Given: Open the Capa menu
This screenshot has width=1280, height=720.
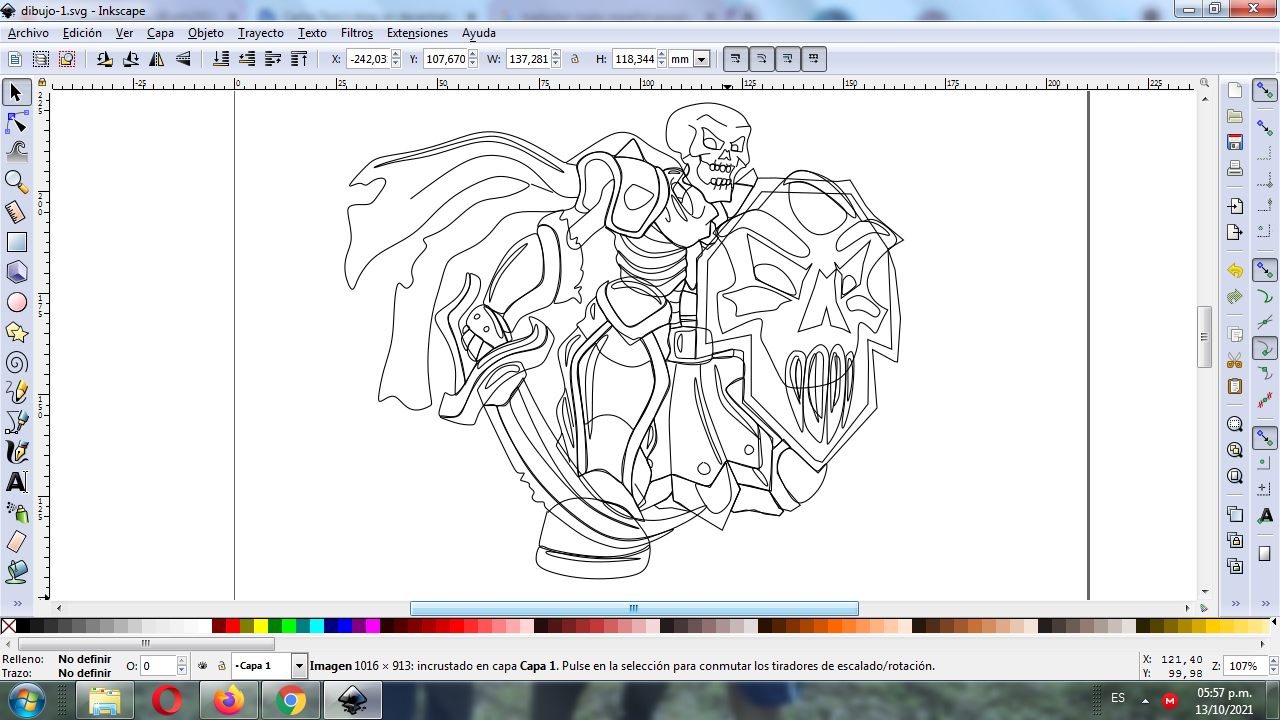Looking at the screenshot, I should 160,33.
